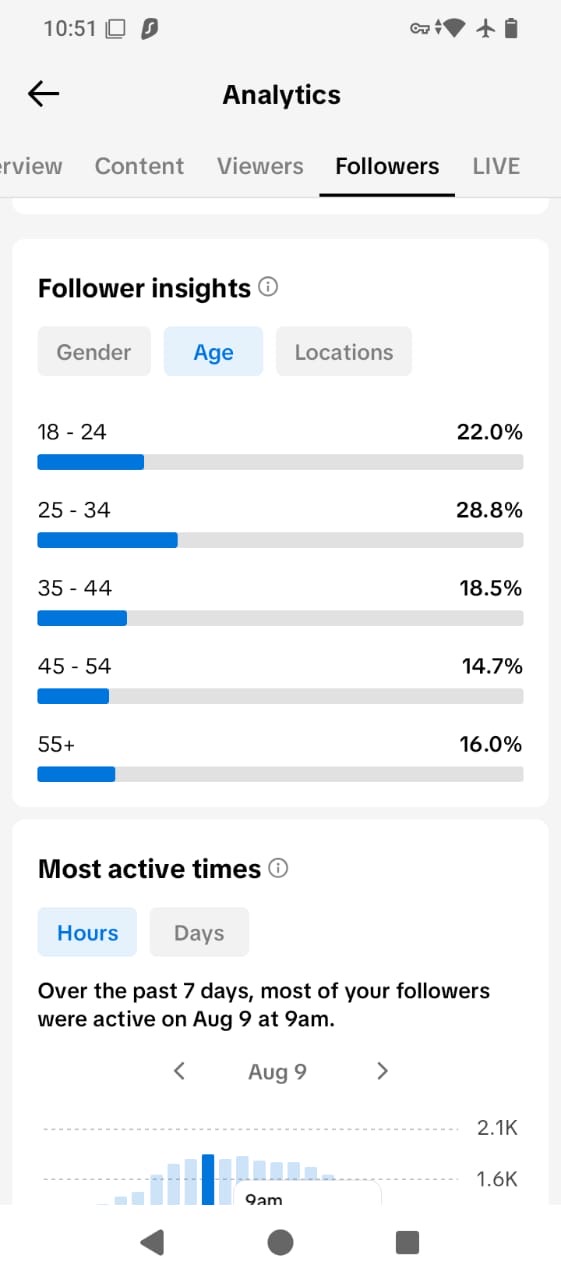Switch to the Content tab

(139, 166)
